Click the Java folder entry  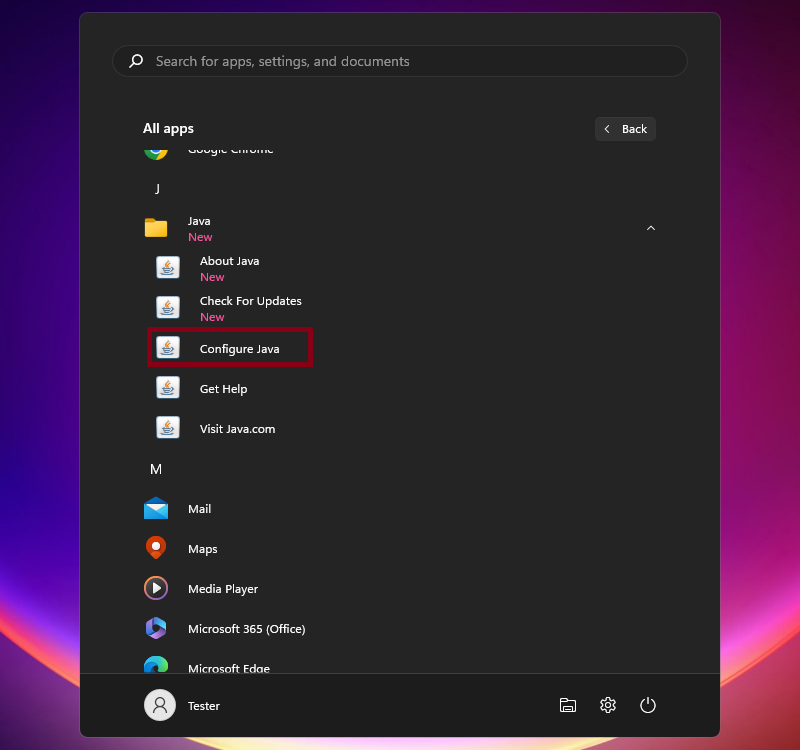pos(199,228)
